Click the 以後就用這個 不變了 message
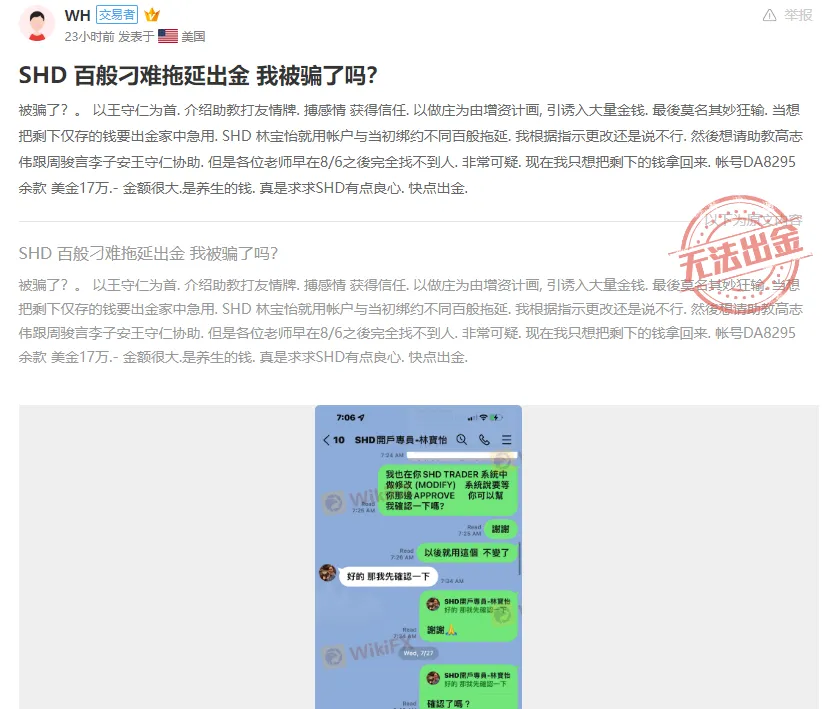This screenshot has height=709, width=822. 467,553
